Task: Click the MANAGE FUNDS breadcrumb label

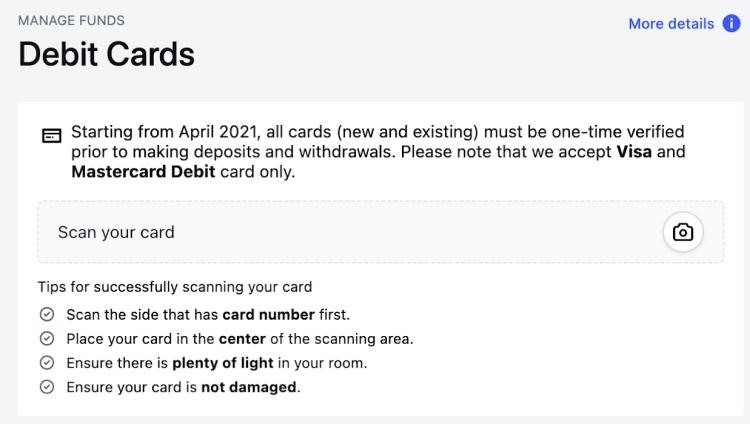Action: [71, 21]
